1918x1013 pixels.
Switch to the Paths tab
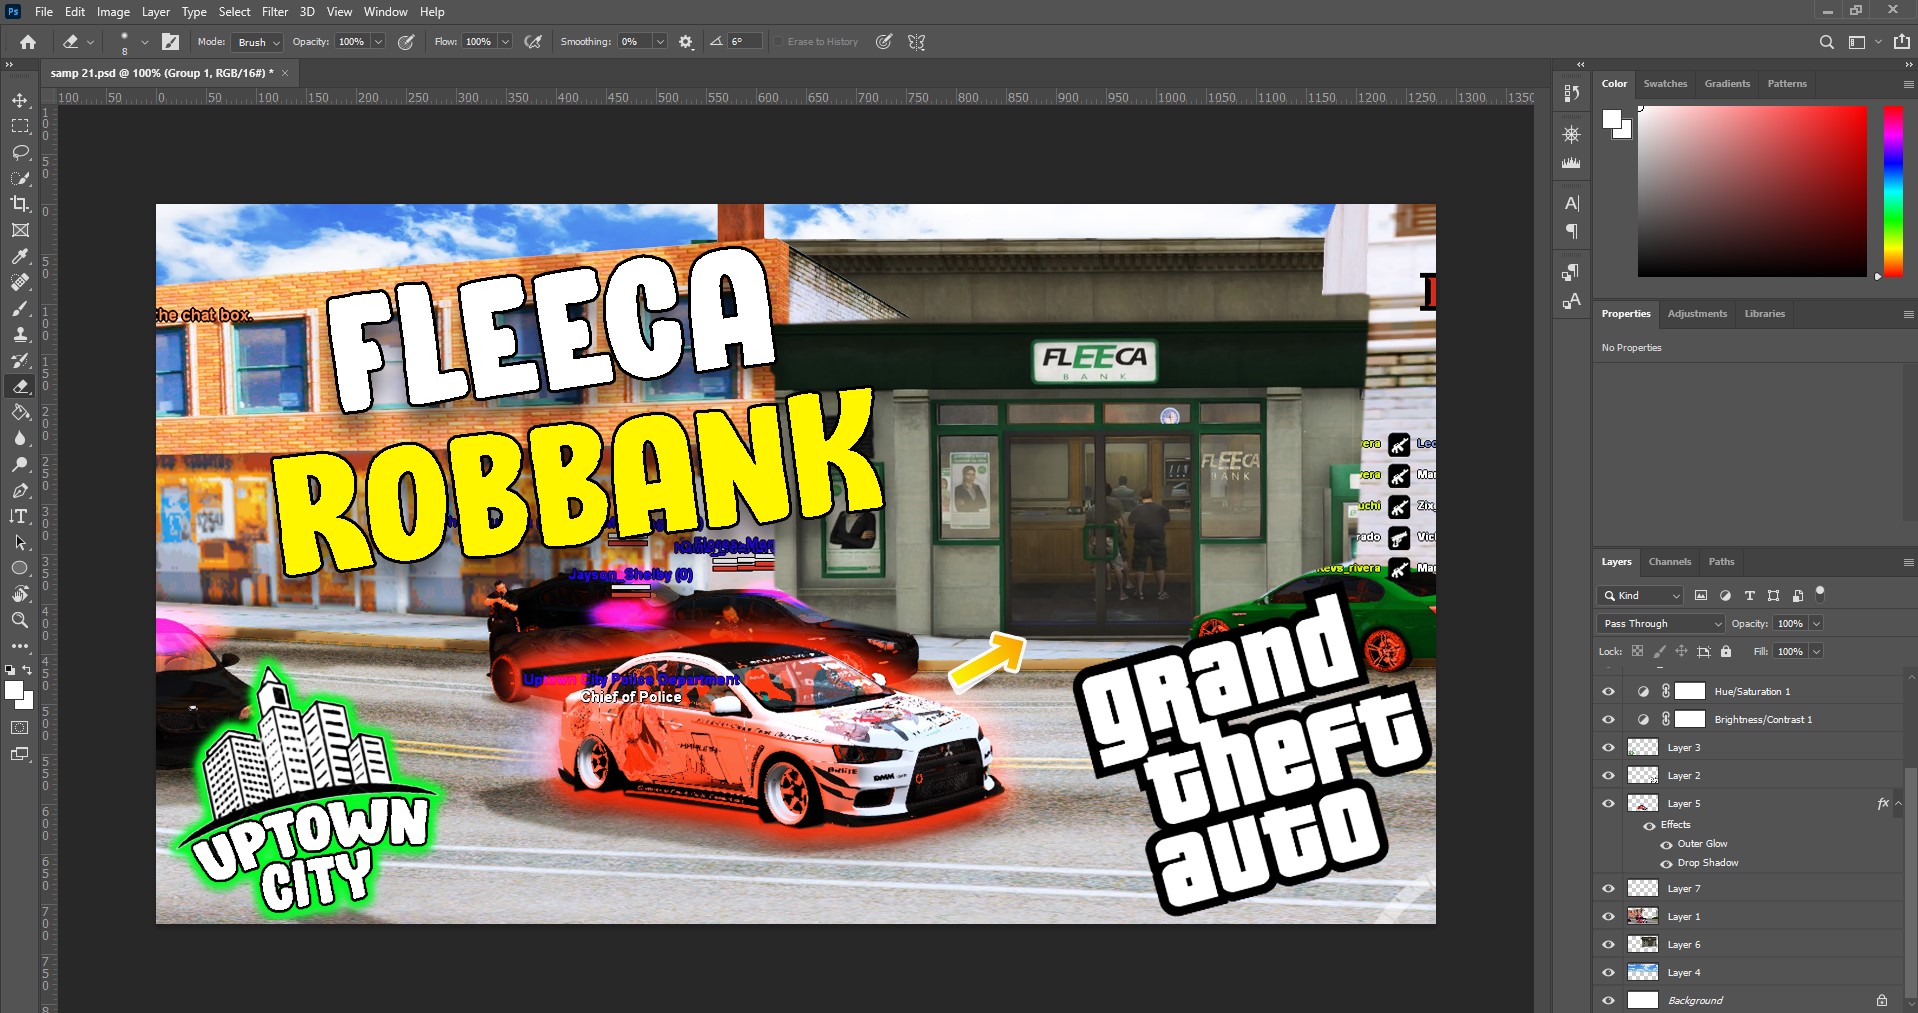click(x=1721, y=562)
